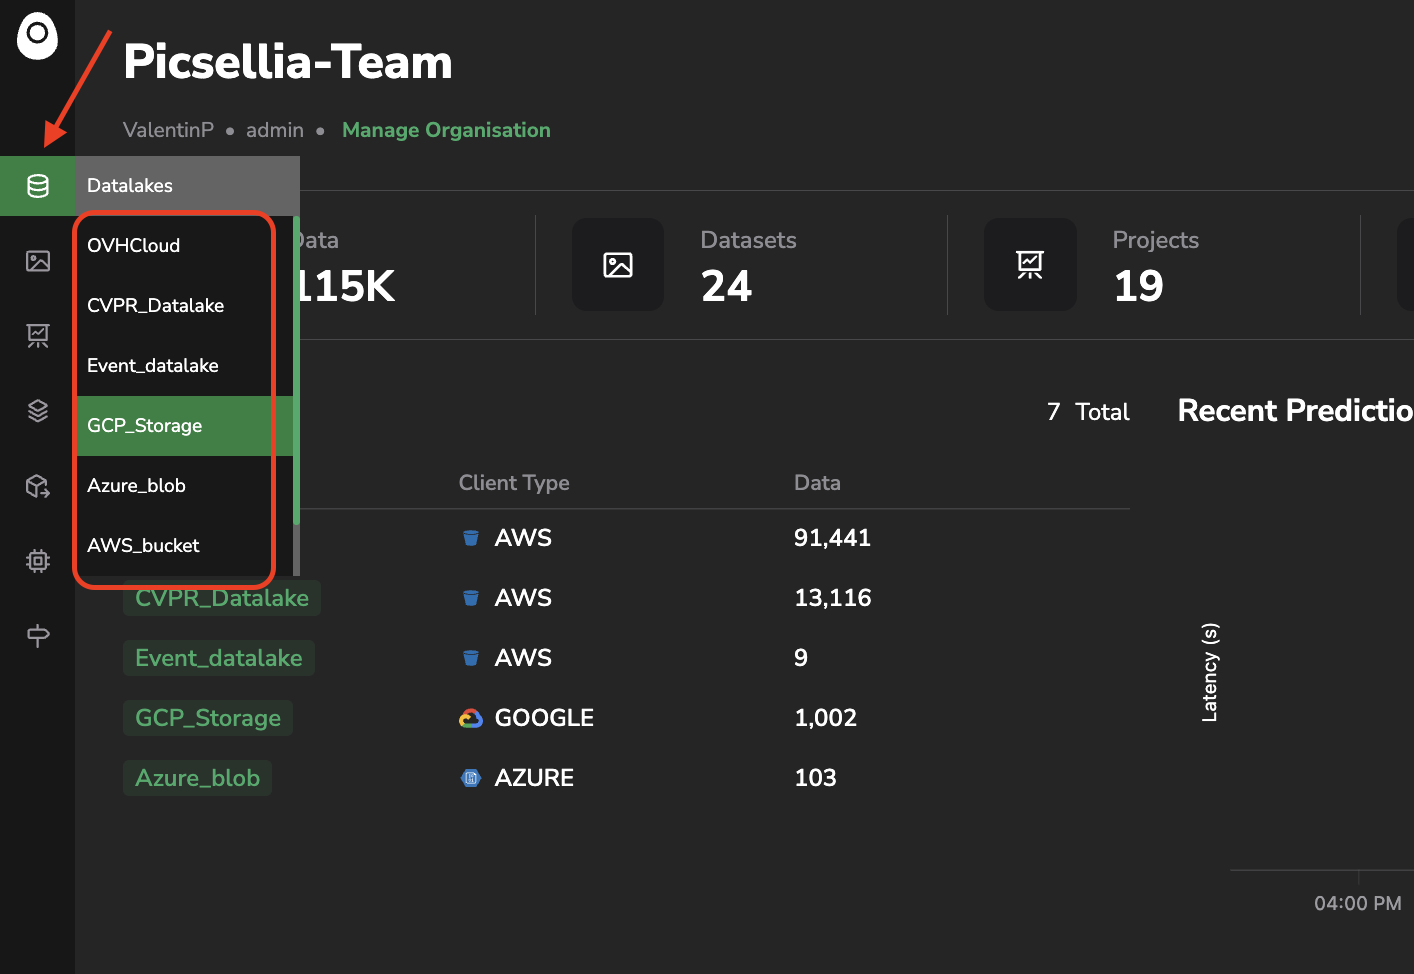This screenshot has height=974, width=1414.
Task: Open the CVPR_Datalake table link
Action: (x=222, y=598)
